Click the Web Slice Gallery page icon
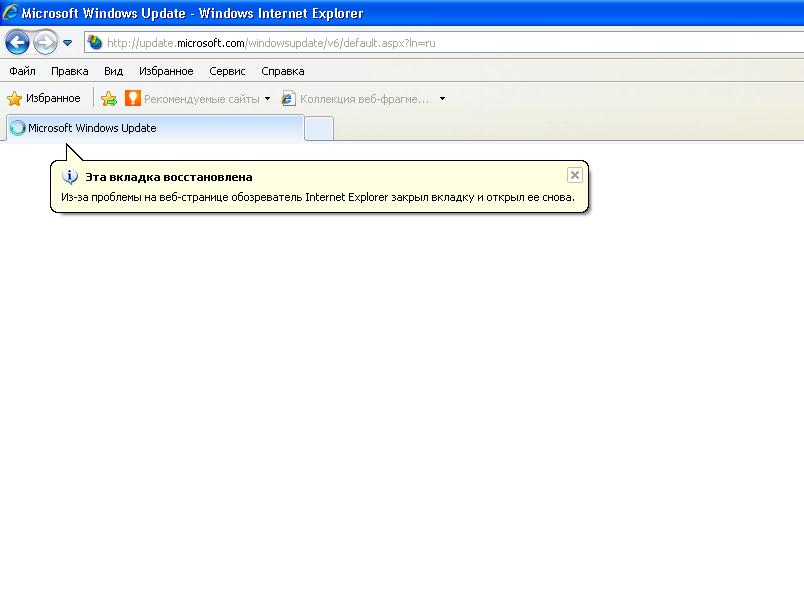 click(x=289, y=98)
